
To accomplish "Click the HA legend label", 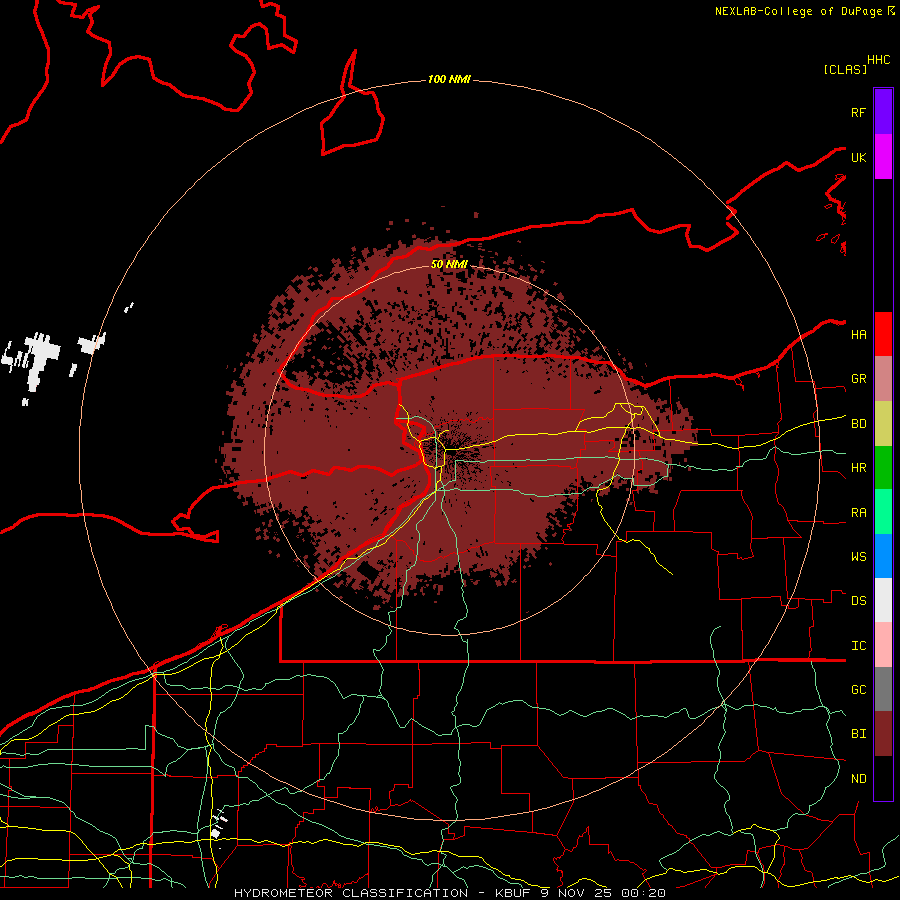I will pos(858,334).
